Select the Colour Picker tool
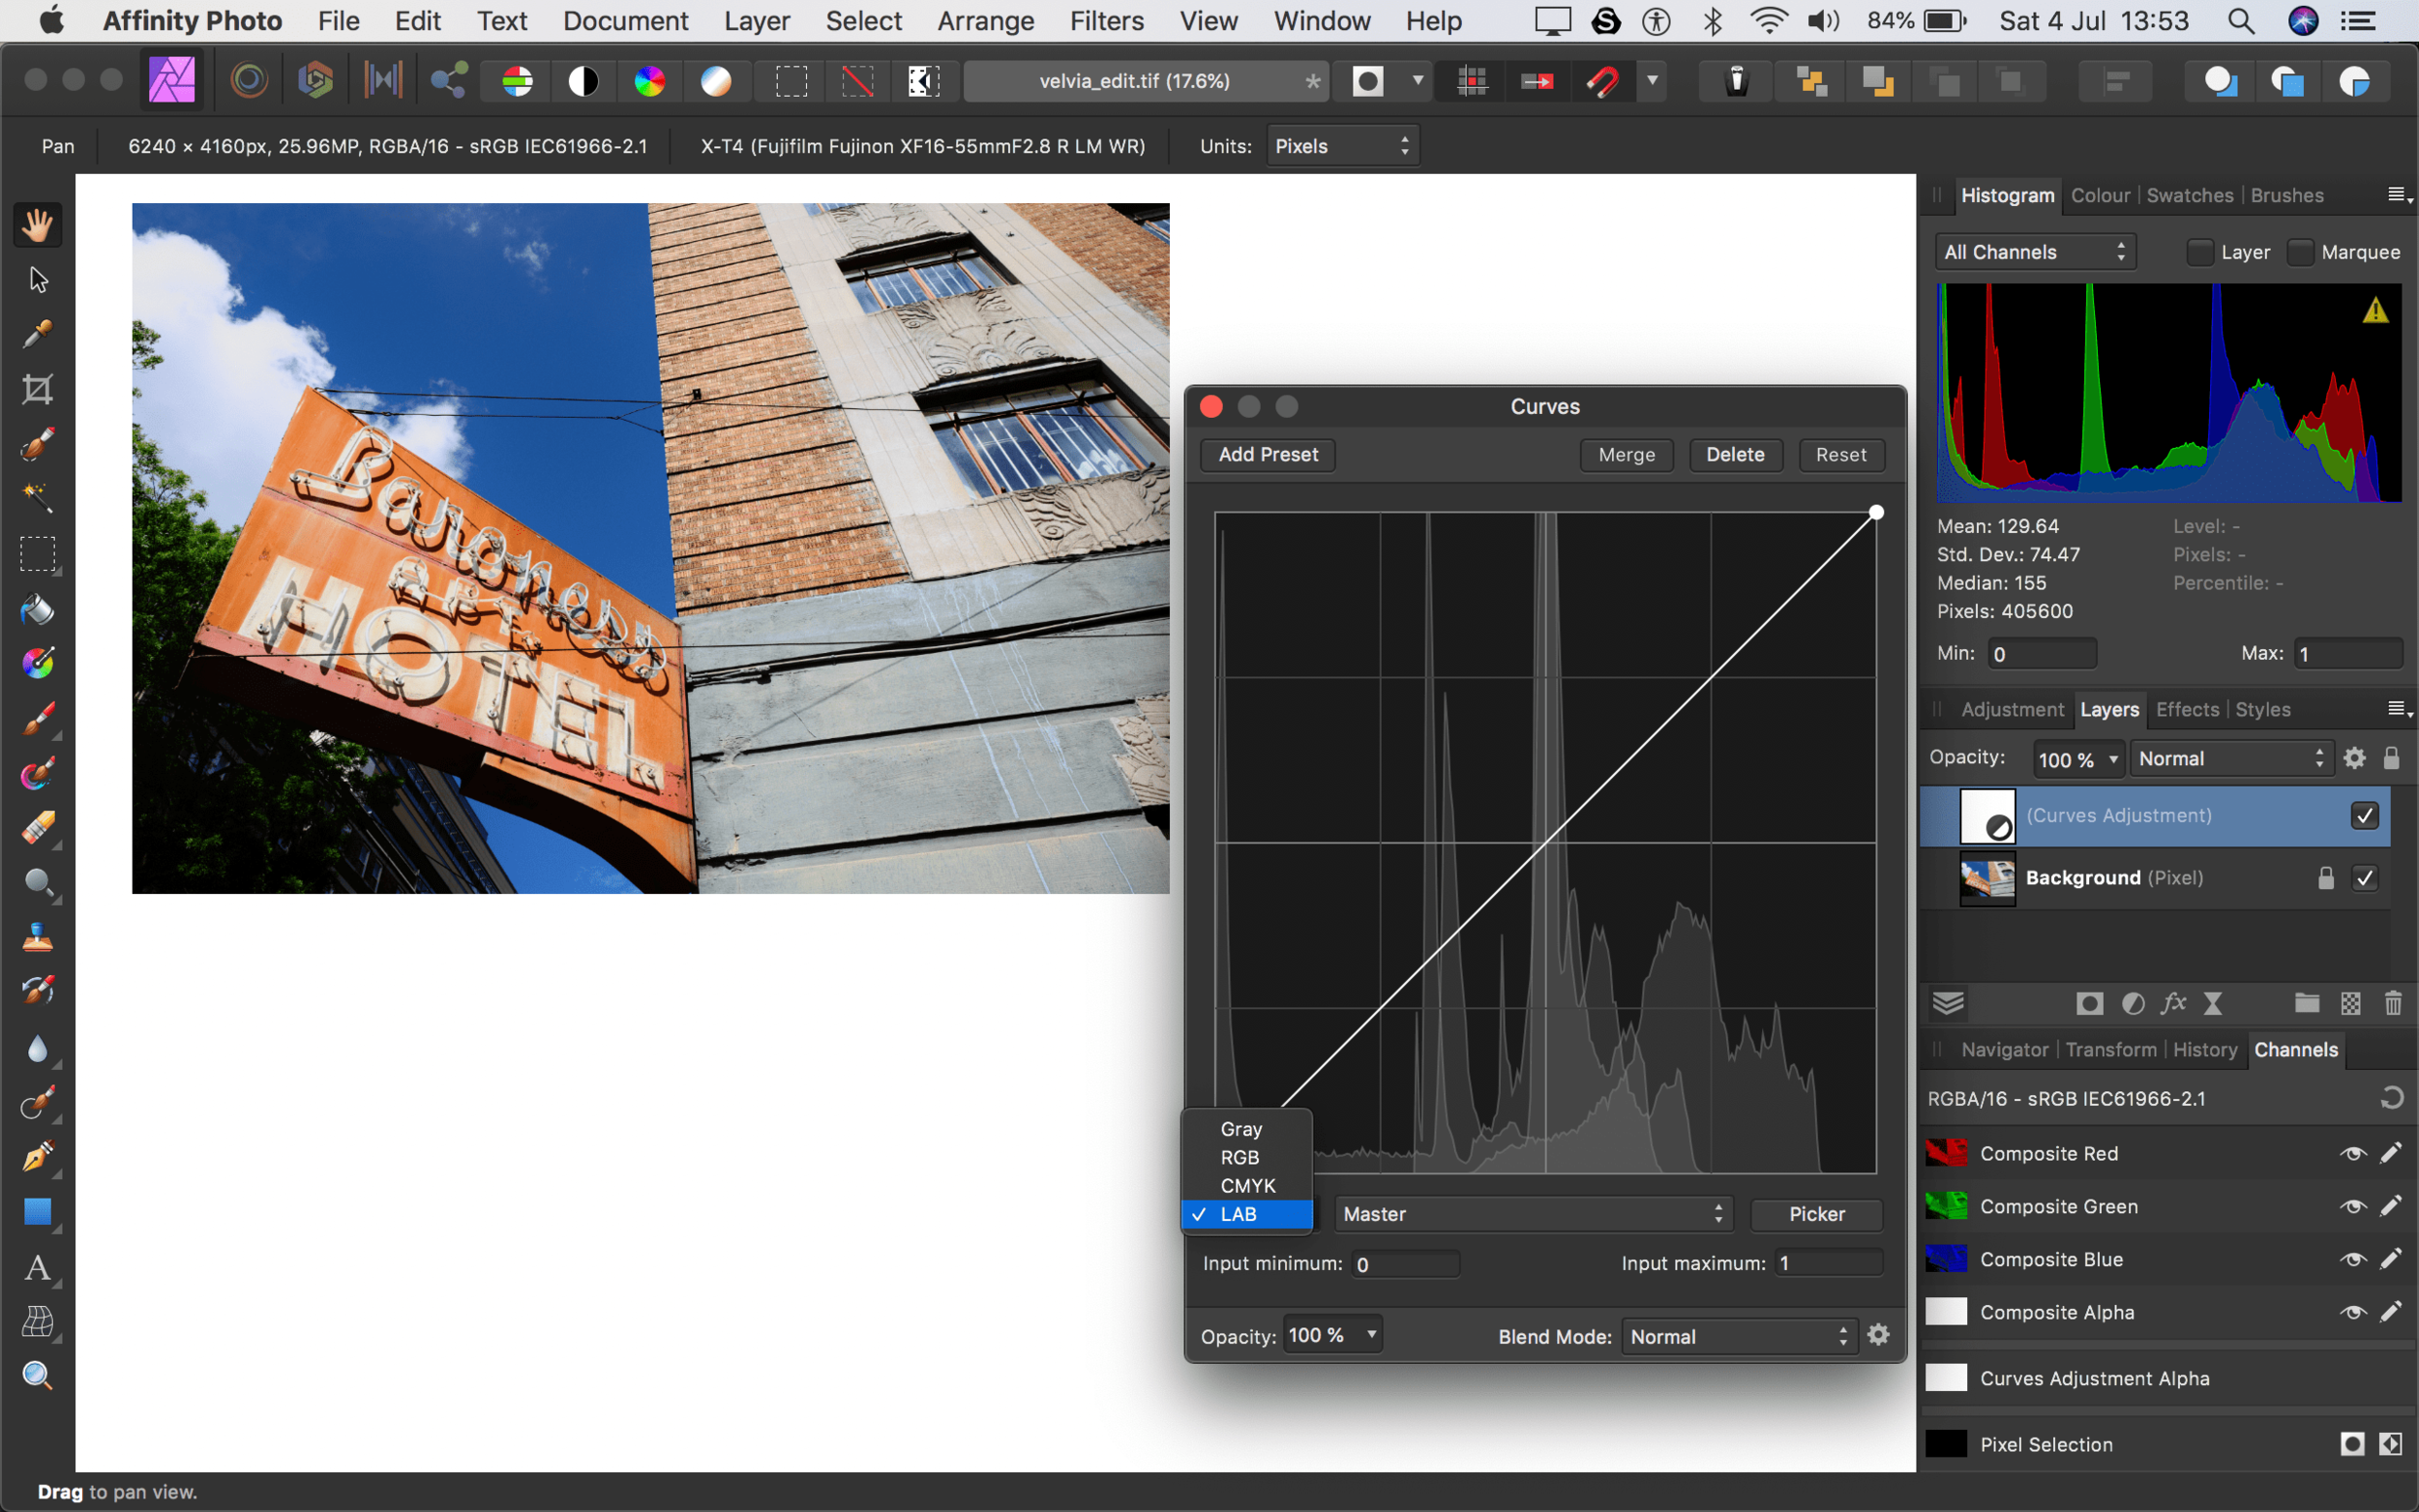 [37, 333]
